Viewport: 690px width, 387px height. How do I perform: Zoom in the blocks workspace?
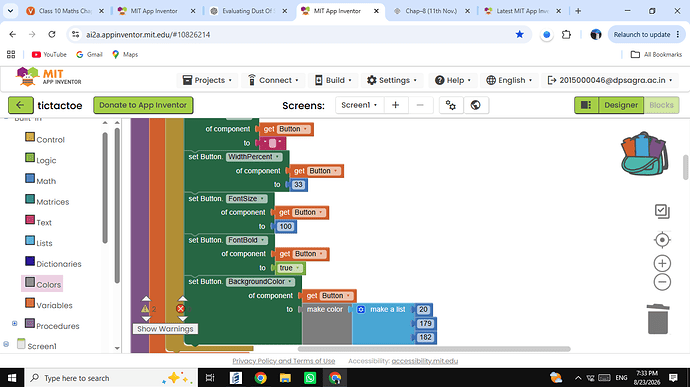(662, 263)
